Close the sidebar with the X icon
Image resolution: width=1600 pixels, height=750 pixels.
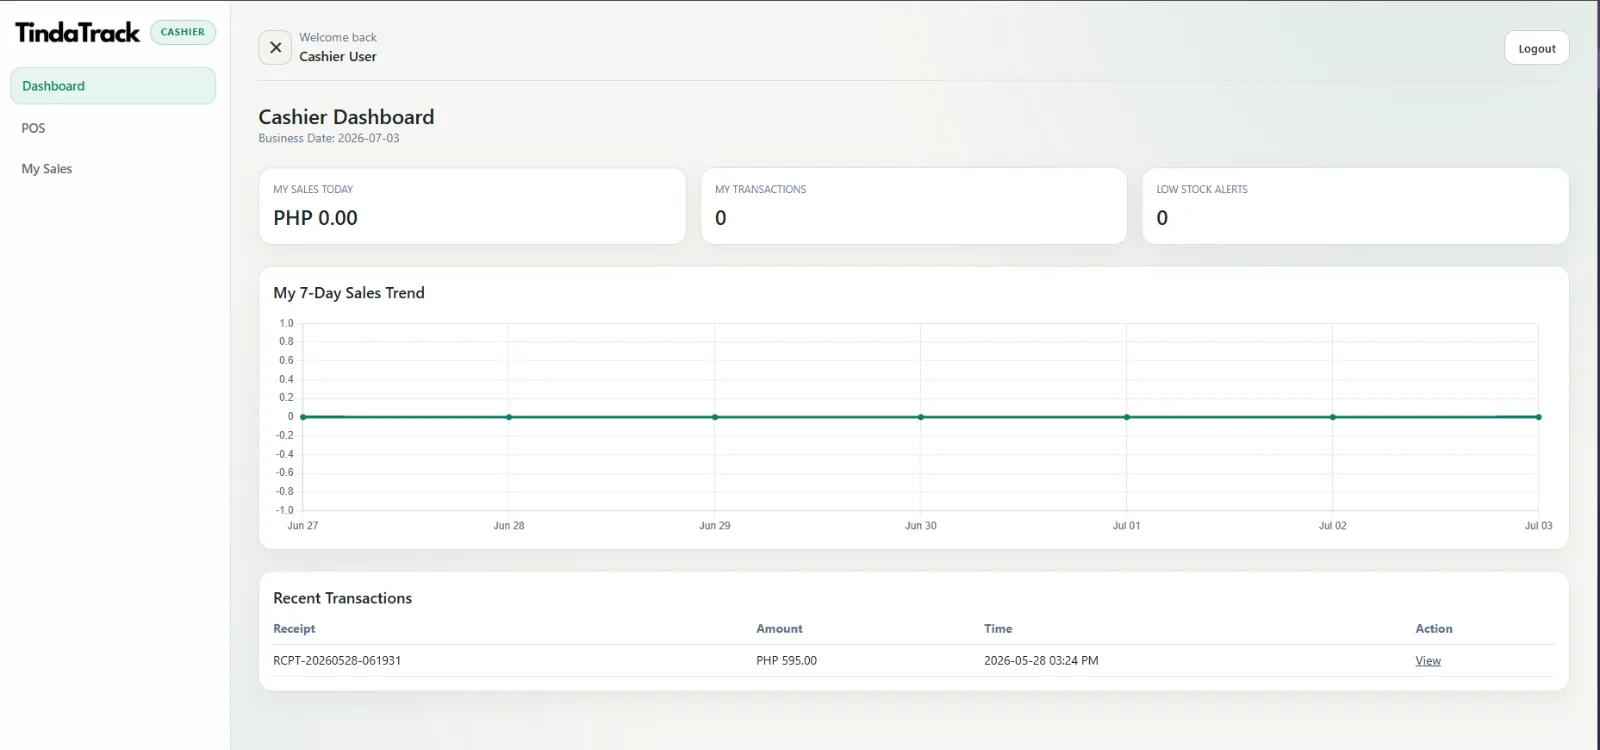click(x=275, y=47)
